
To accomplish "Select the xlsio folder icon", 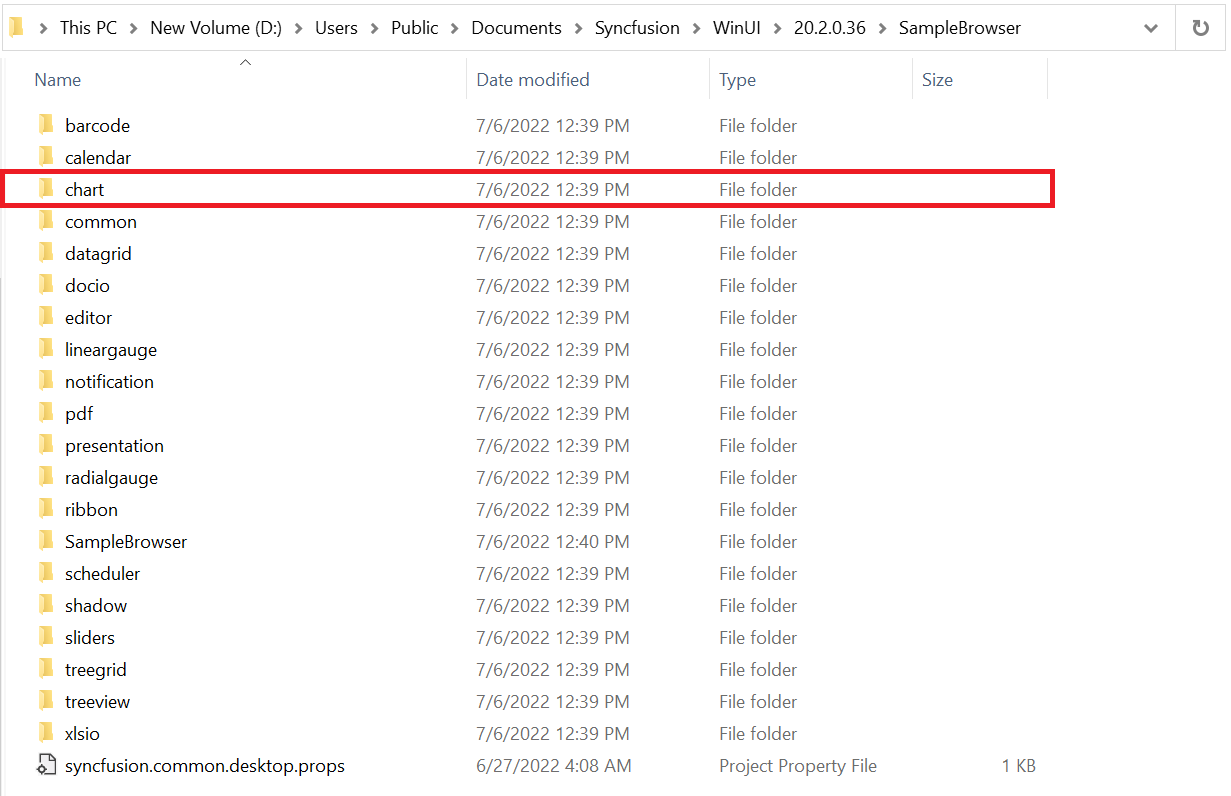I will tap(46, 733).
